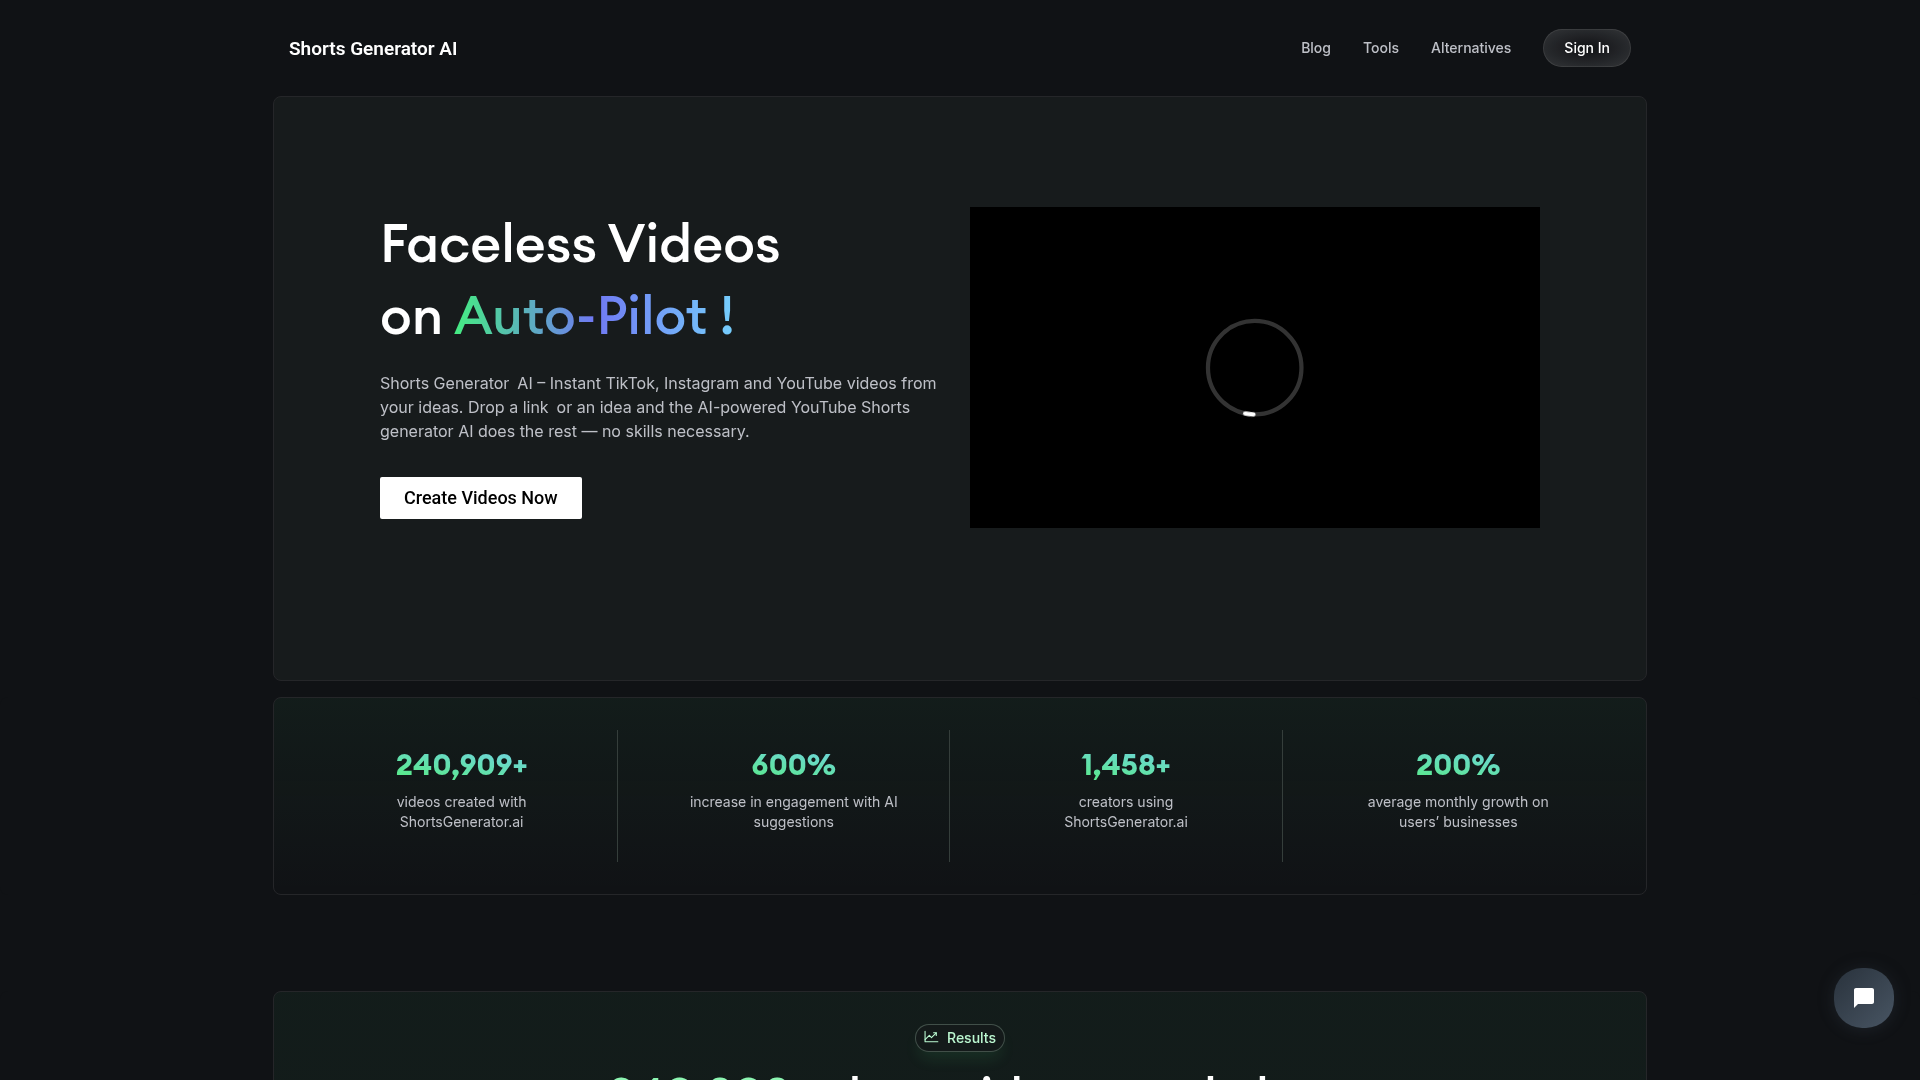Click the 1,458+ creators stat
1920x1080 pixels.
pos(1125,765)
